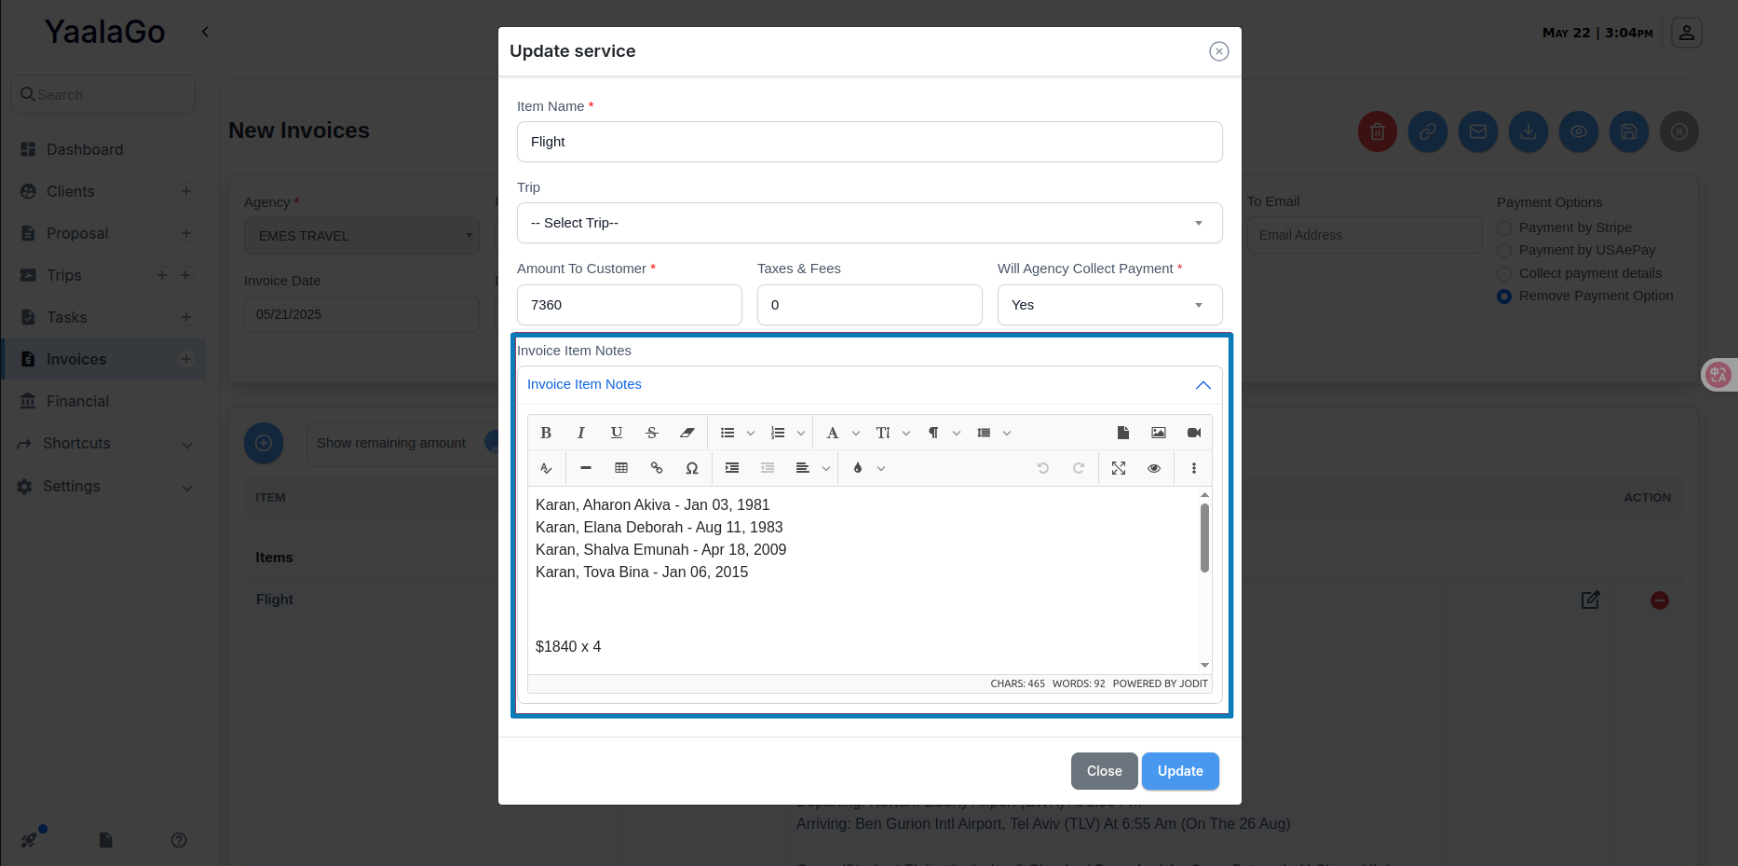Image resolution: width=1738 pixels, height=866 pixels.
Task: Insert a video into the notes
Action: click(x=1194, y=433)
